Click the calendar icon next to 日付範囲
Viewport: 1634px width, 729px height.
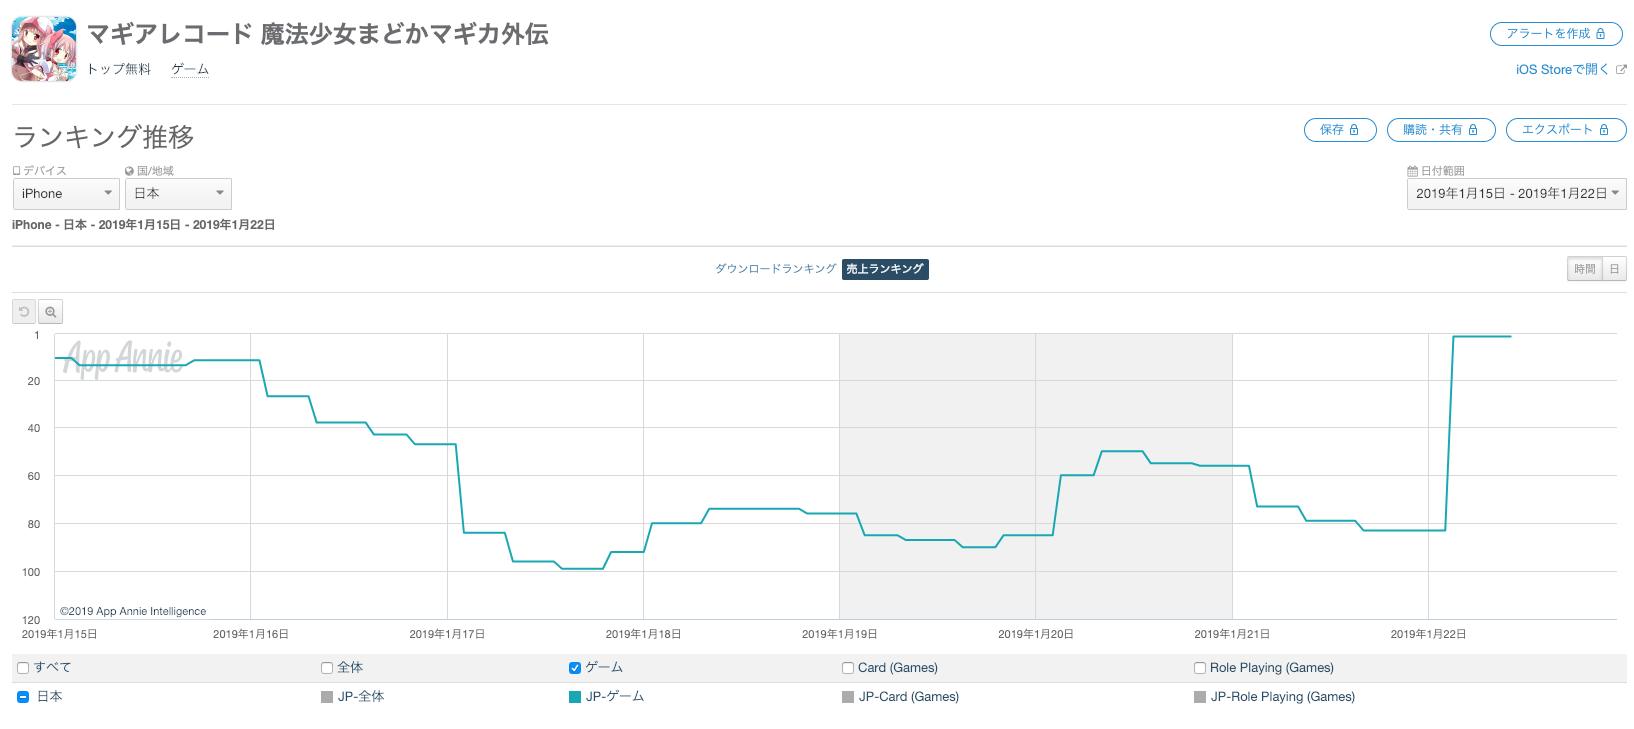click(x=1412, y=171)
